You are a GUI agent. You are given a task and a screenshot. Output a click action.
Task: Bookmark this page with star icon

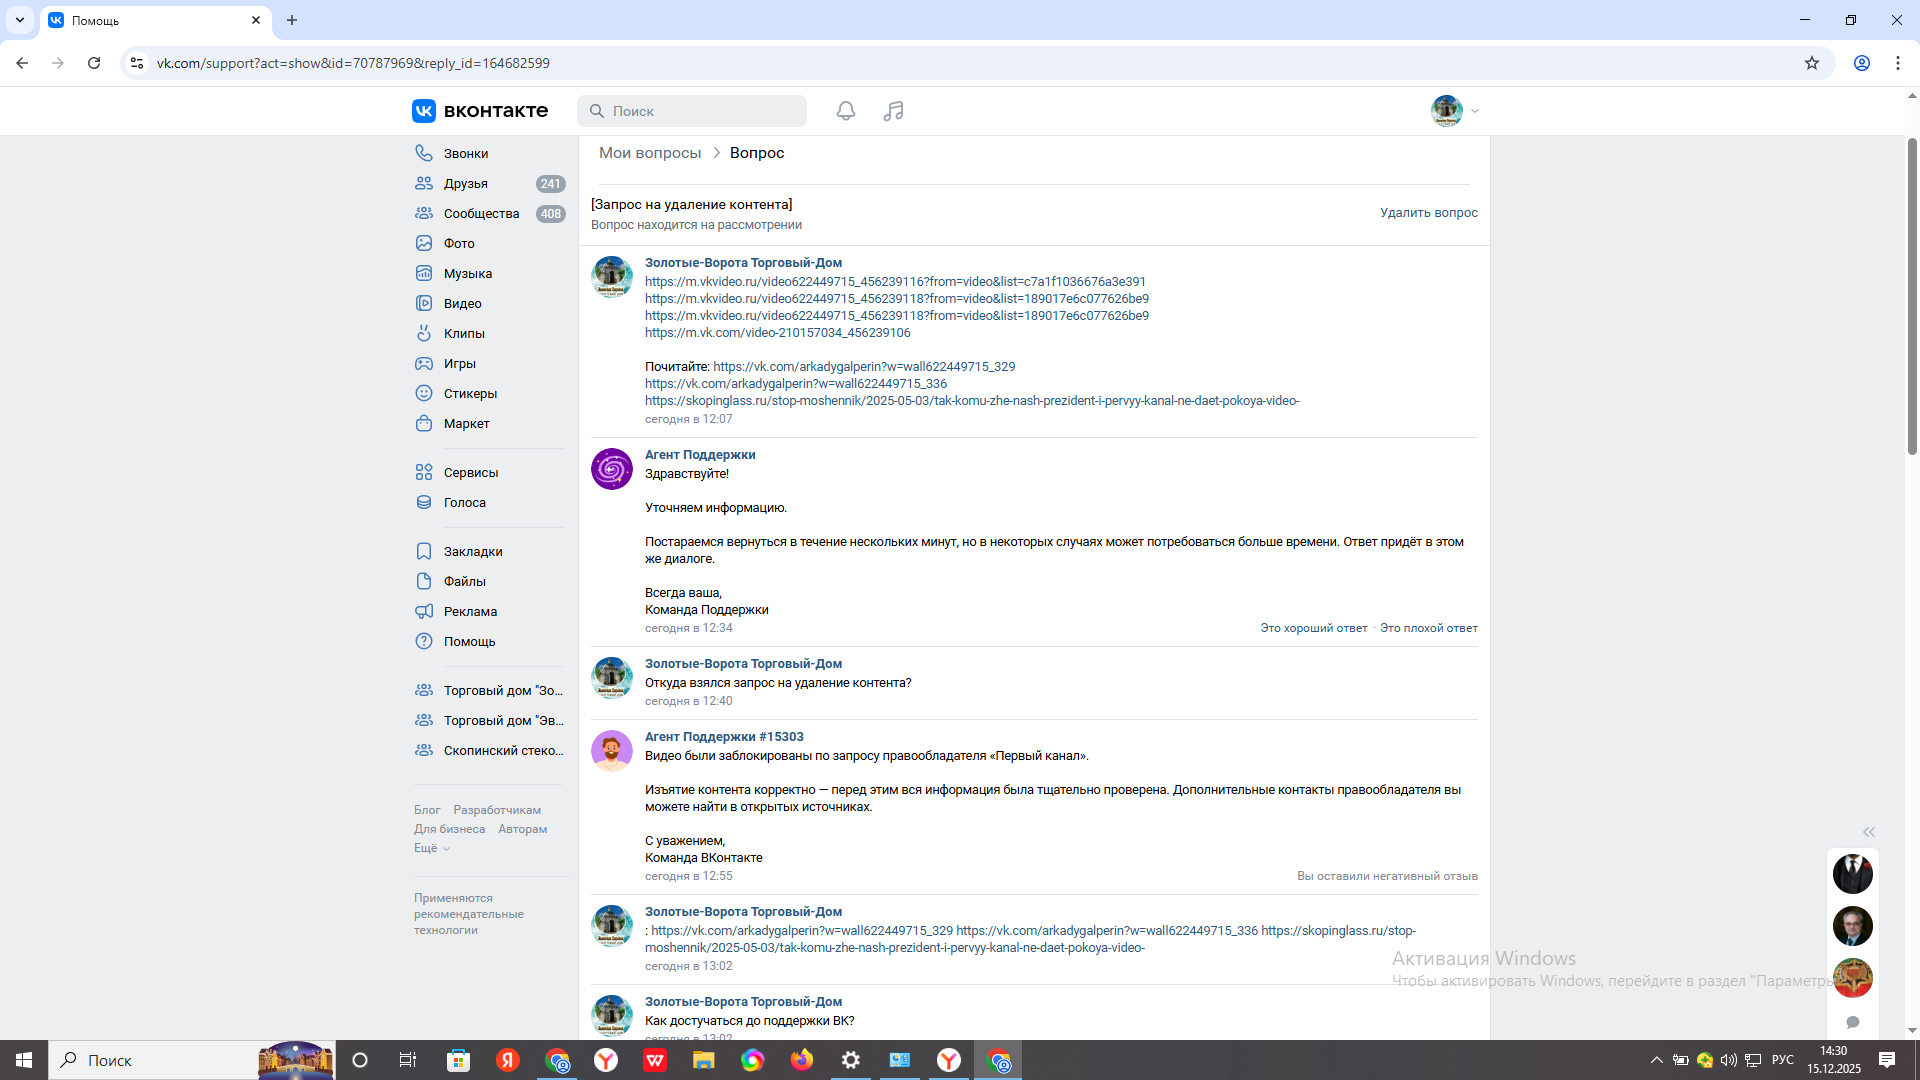(x=1812, y=63)
